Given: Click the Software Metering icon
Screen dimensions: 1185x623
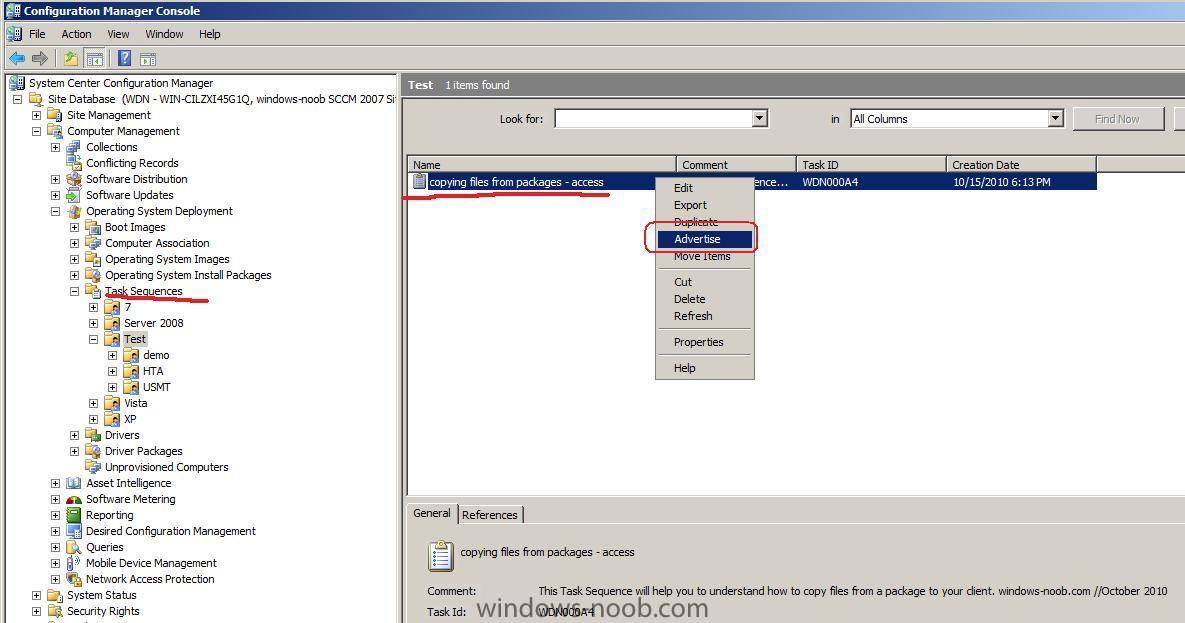Looking at the screenshot, I should [x=73, y=499].
